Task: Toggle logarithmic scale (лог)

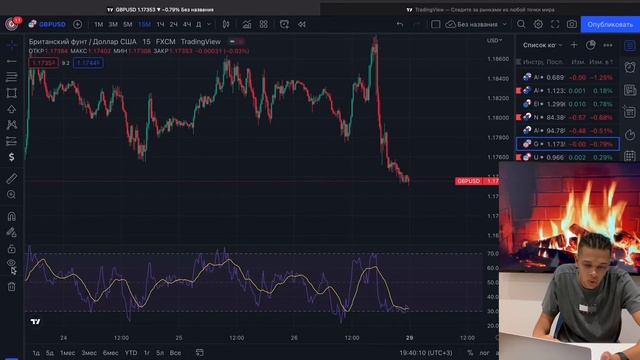Action: (x=484, y=352)
